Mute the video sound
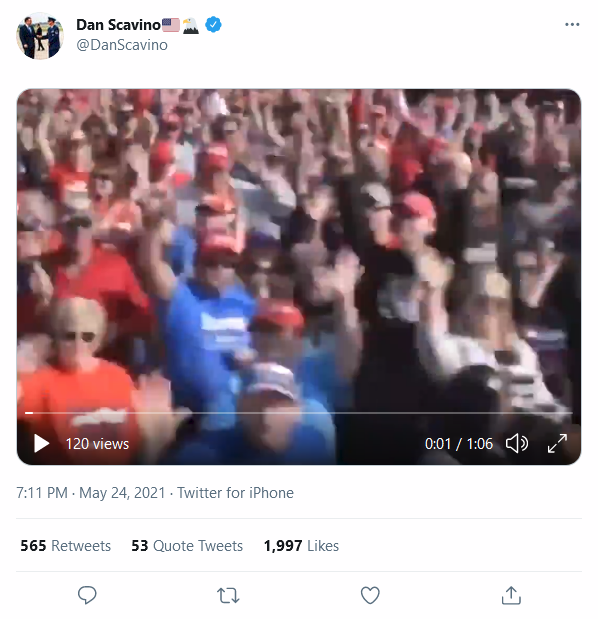598x619 pixels. (x=517, y=443)
